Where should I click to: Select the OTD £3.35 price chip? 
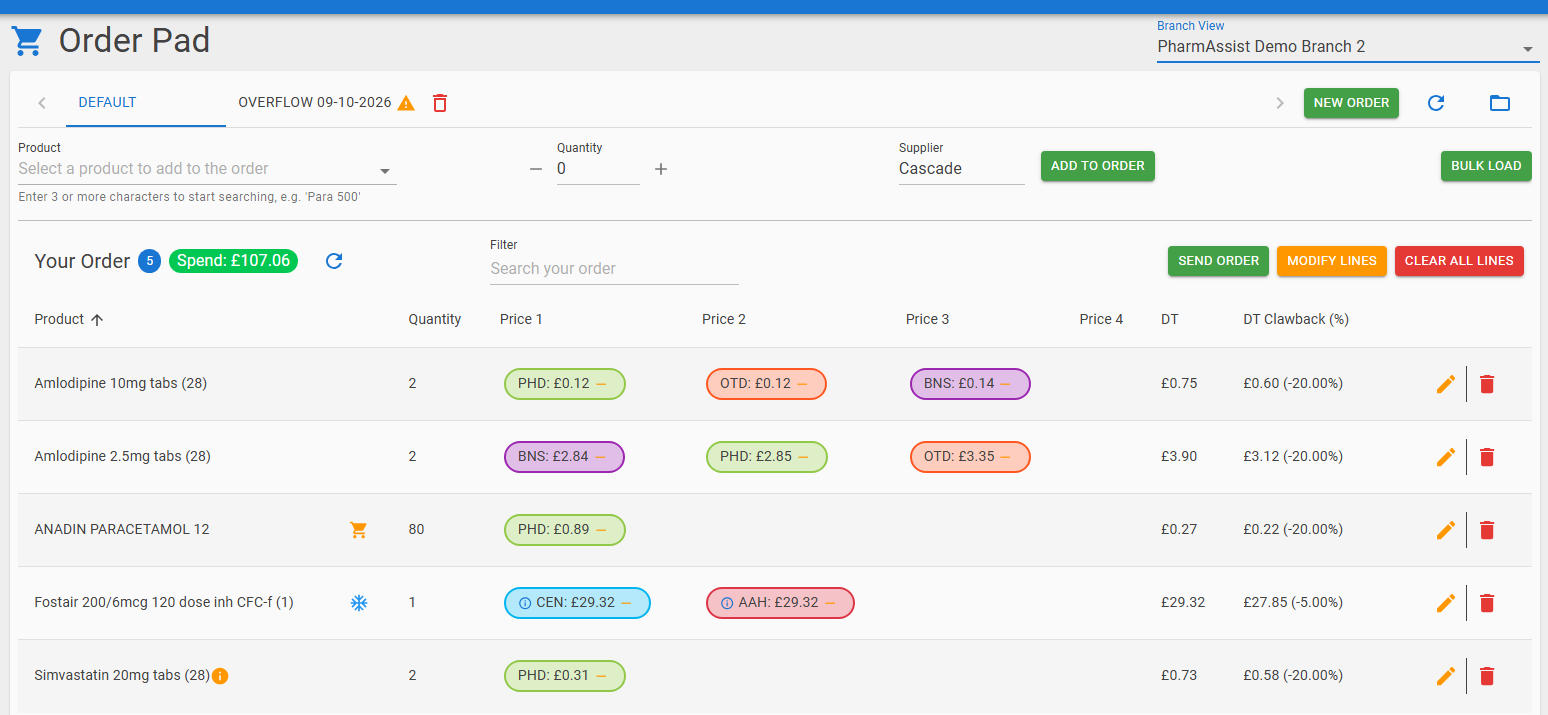click(970, 457)
